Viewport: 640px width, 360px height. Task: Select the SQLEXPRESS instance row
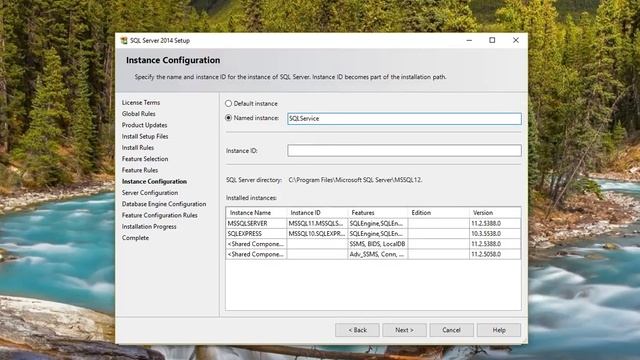[373, 234]
